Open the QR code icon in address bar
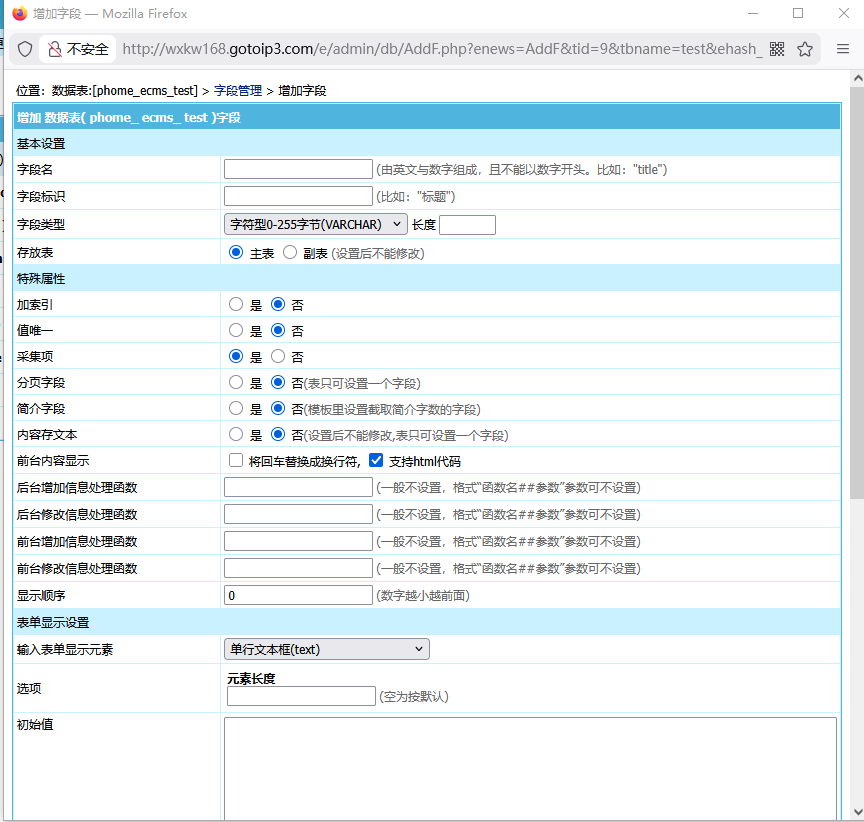864x822 pixels. click(777, 49)
